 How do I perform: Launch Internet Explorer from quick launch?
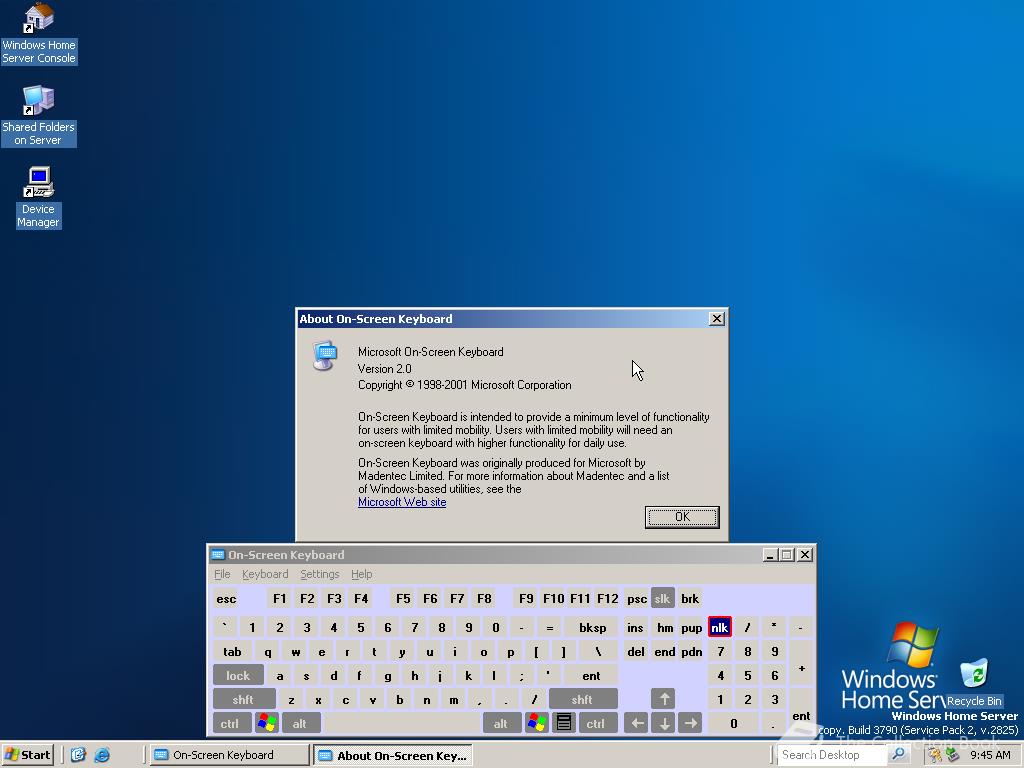pyautogui.click(x=103, y=755)
